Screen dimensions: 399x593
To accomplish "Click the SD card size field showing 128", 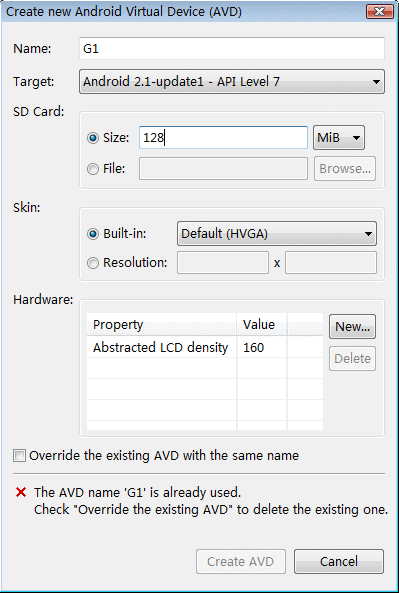I will [223, 137].
